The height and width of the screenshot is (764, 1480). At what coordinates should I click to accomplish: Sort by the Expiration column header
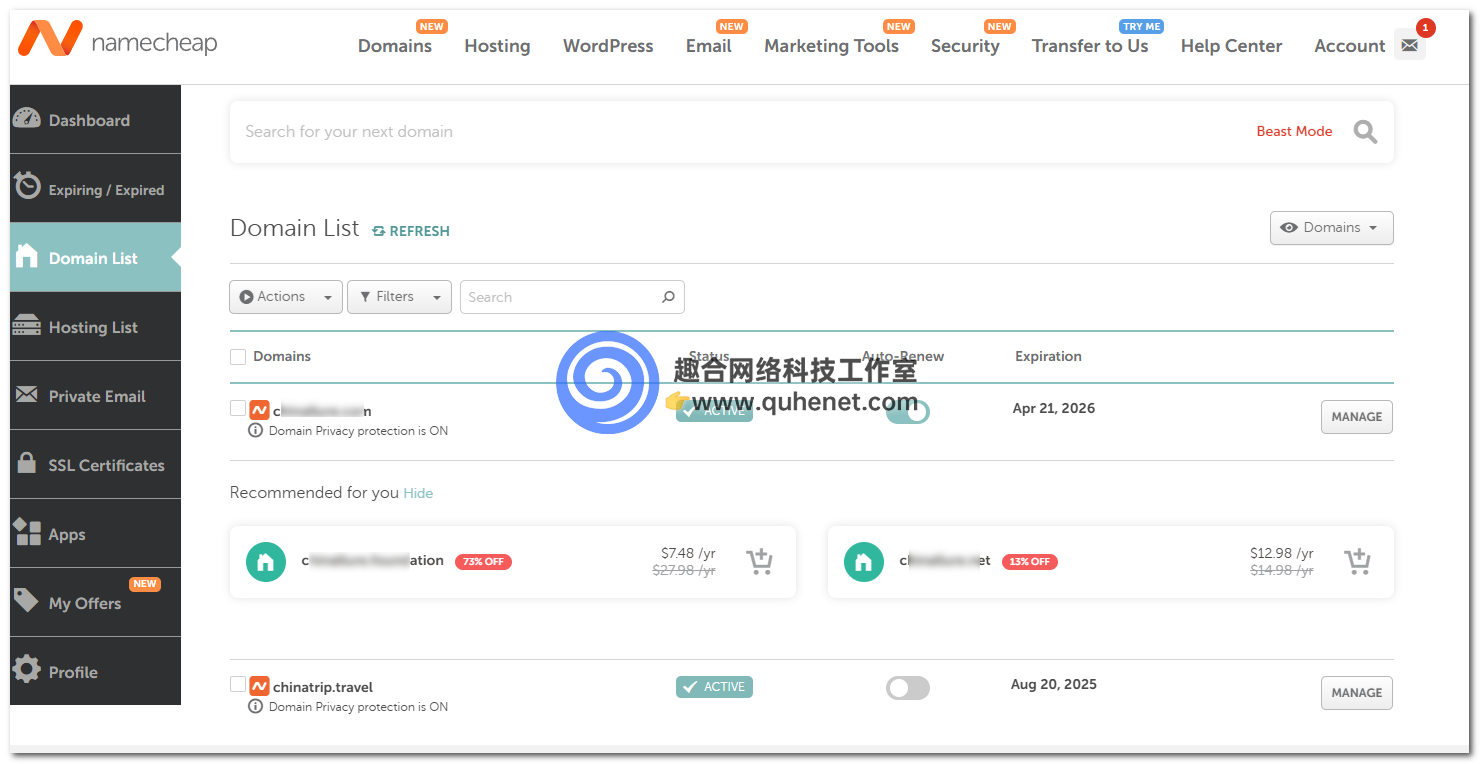(1048, 356)
